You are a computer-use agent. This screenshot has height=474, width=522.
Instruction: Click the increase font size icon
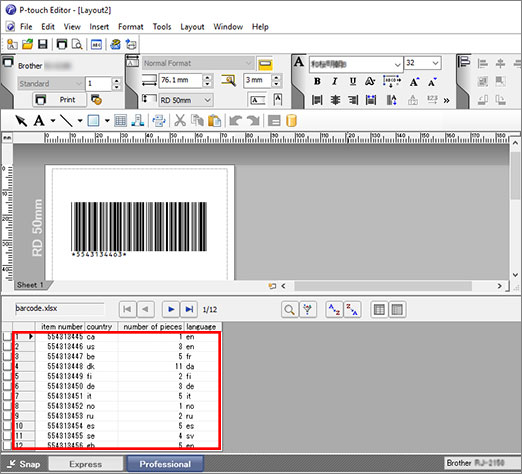[414, 81]
